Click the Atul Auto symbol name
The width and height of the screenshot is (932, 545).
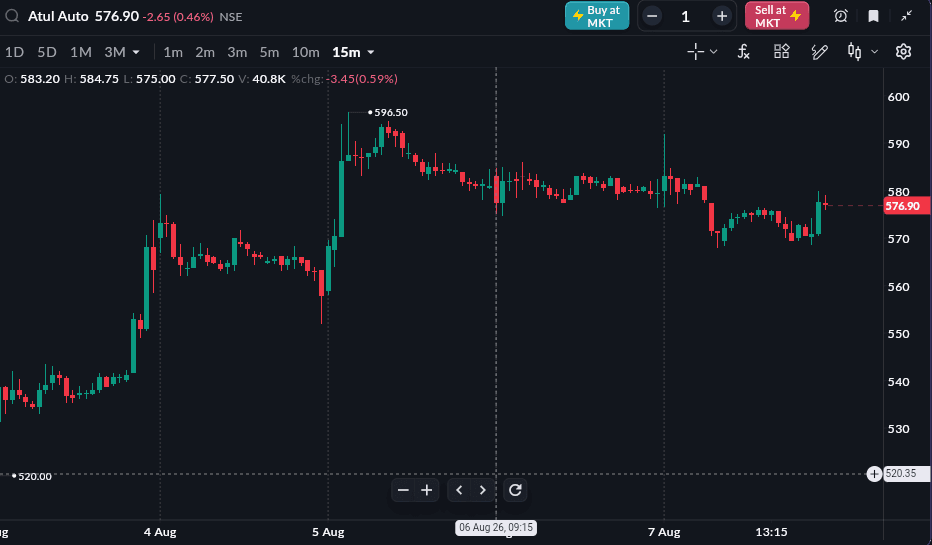(58, 16)
